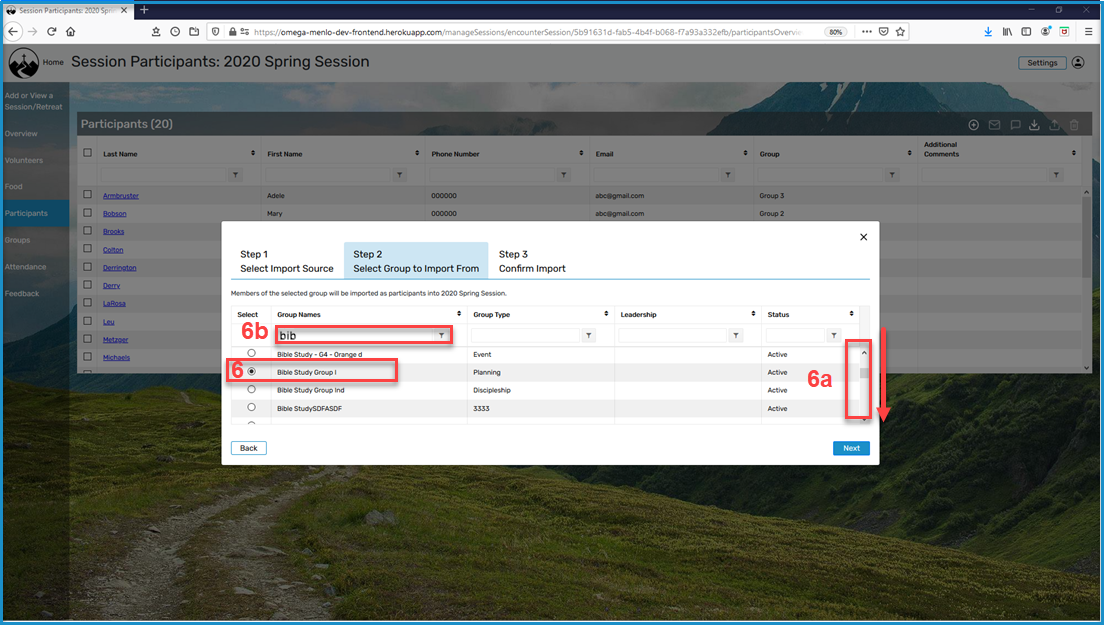Select the Bible Study Group Ind radio button
1104x625 pixels.
click(251, 389)
